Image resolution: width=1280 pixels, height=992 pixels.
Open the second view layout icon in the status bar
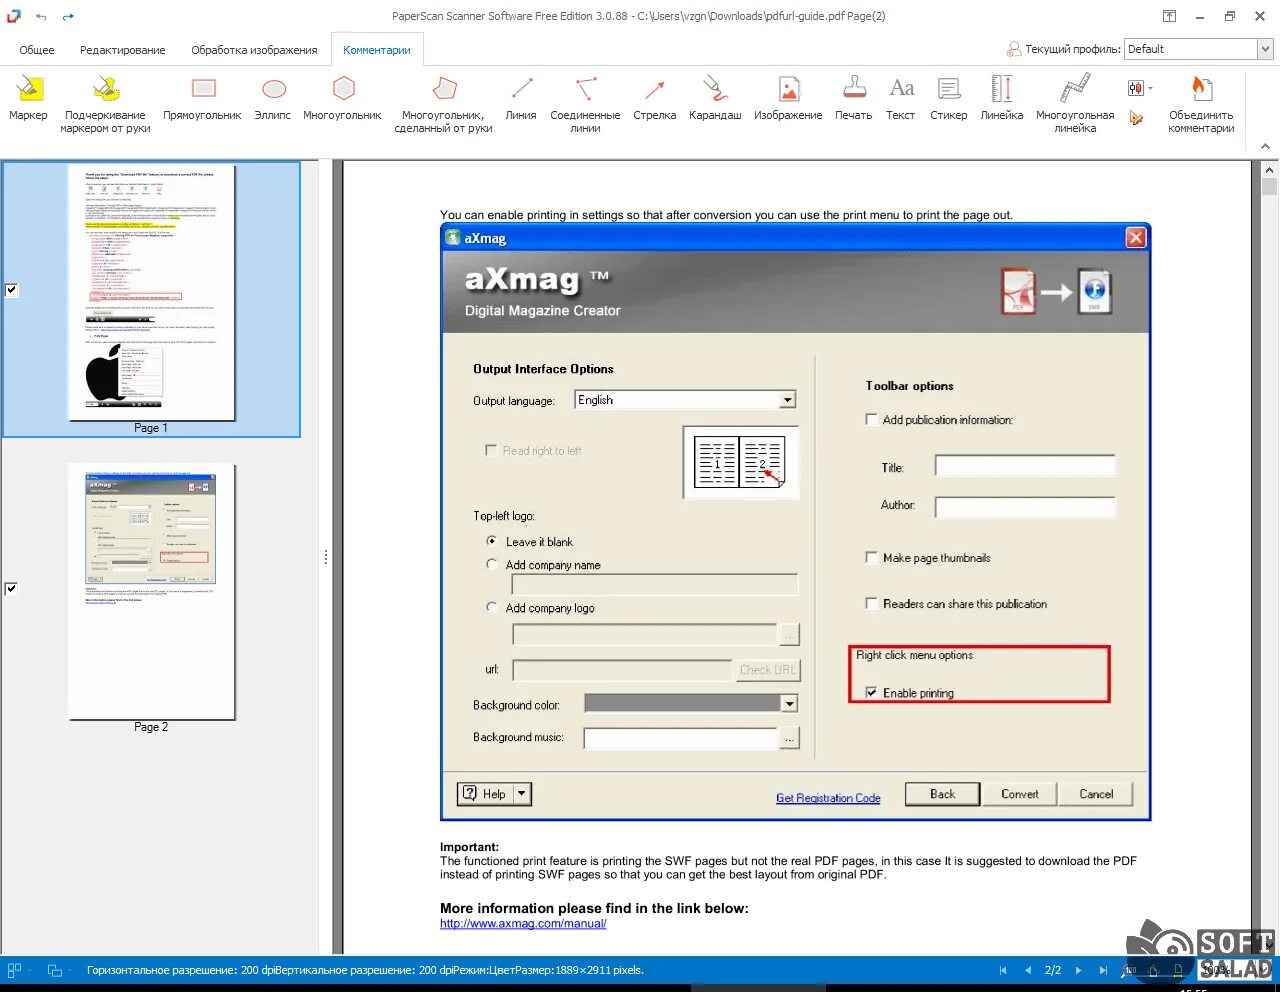coord(55,970)
